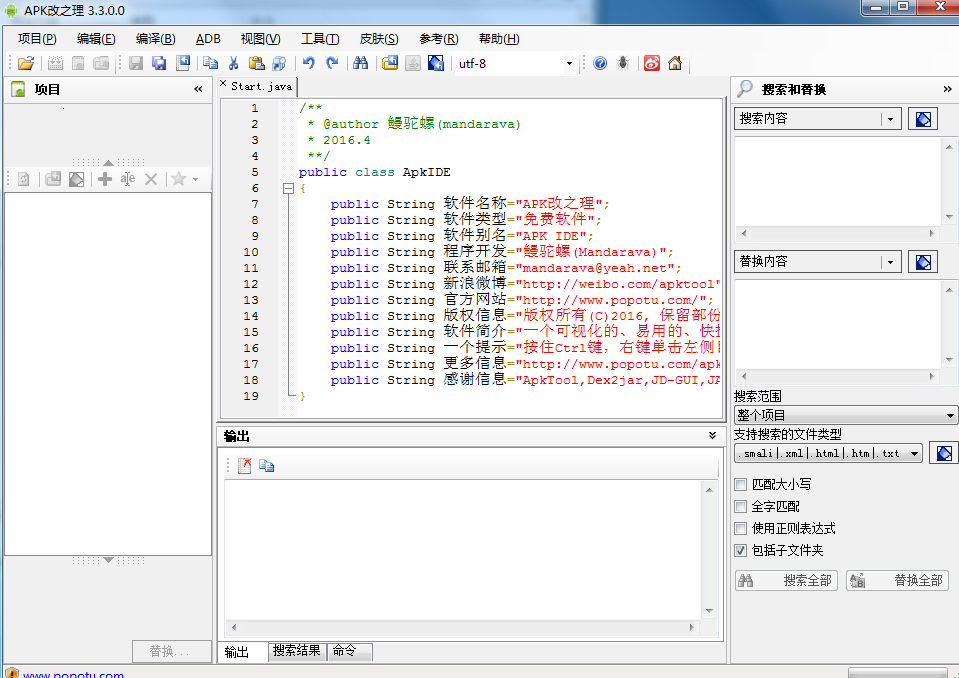Screen dimensions: 959x678
Task: Clear the output with the red-X page icon
Action: (245, 466)
